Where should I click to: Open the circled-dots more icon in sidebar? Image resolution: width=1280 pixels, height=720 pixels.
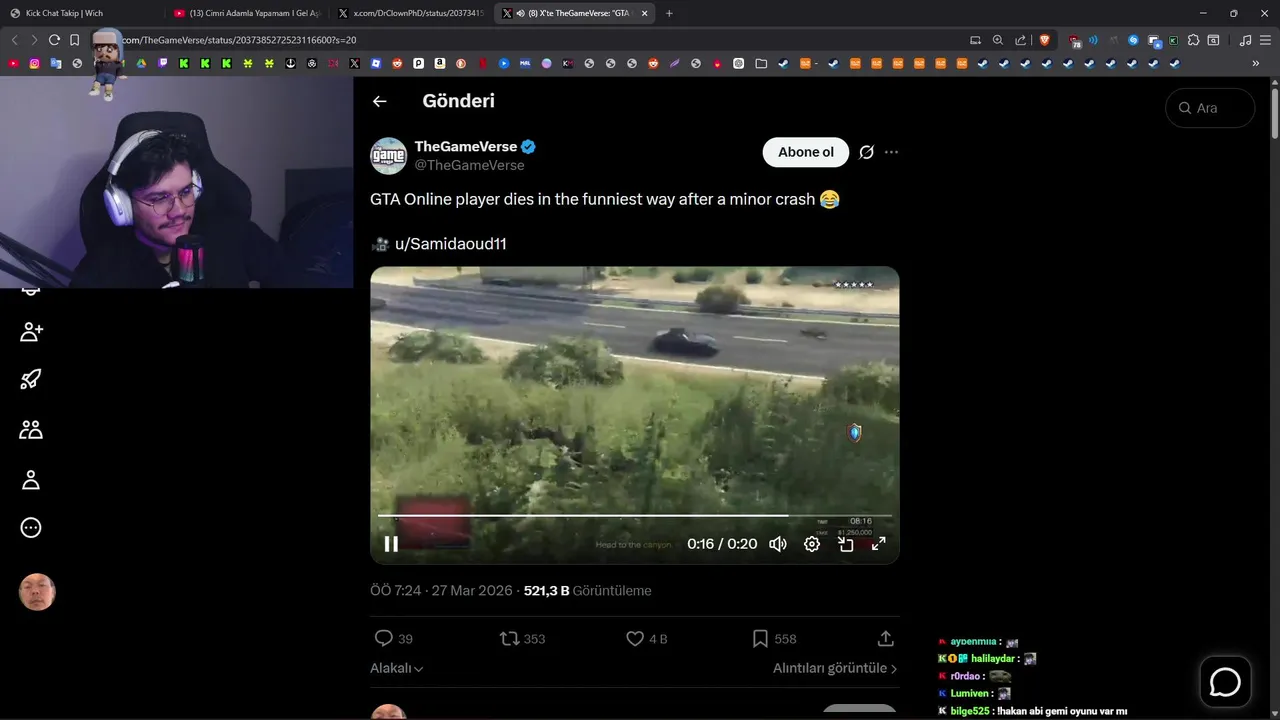(x=31, y=527)
